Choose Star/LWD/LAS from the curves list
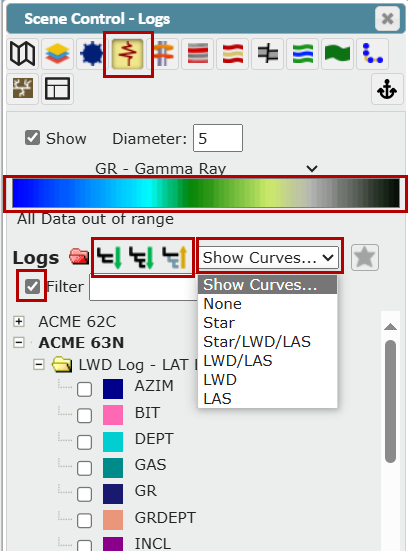The height and width of the screenshot is (551, 408). click(x=257, y=342)
